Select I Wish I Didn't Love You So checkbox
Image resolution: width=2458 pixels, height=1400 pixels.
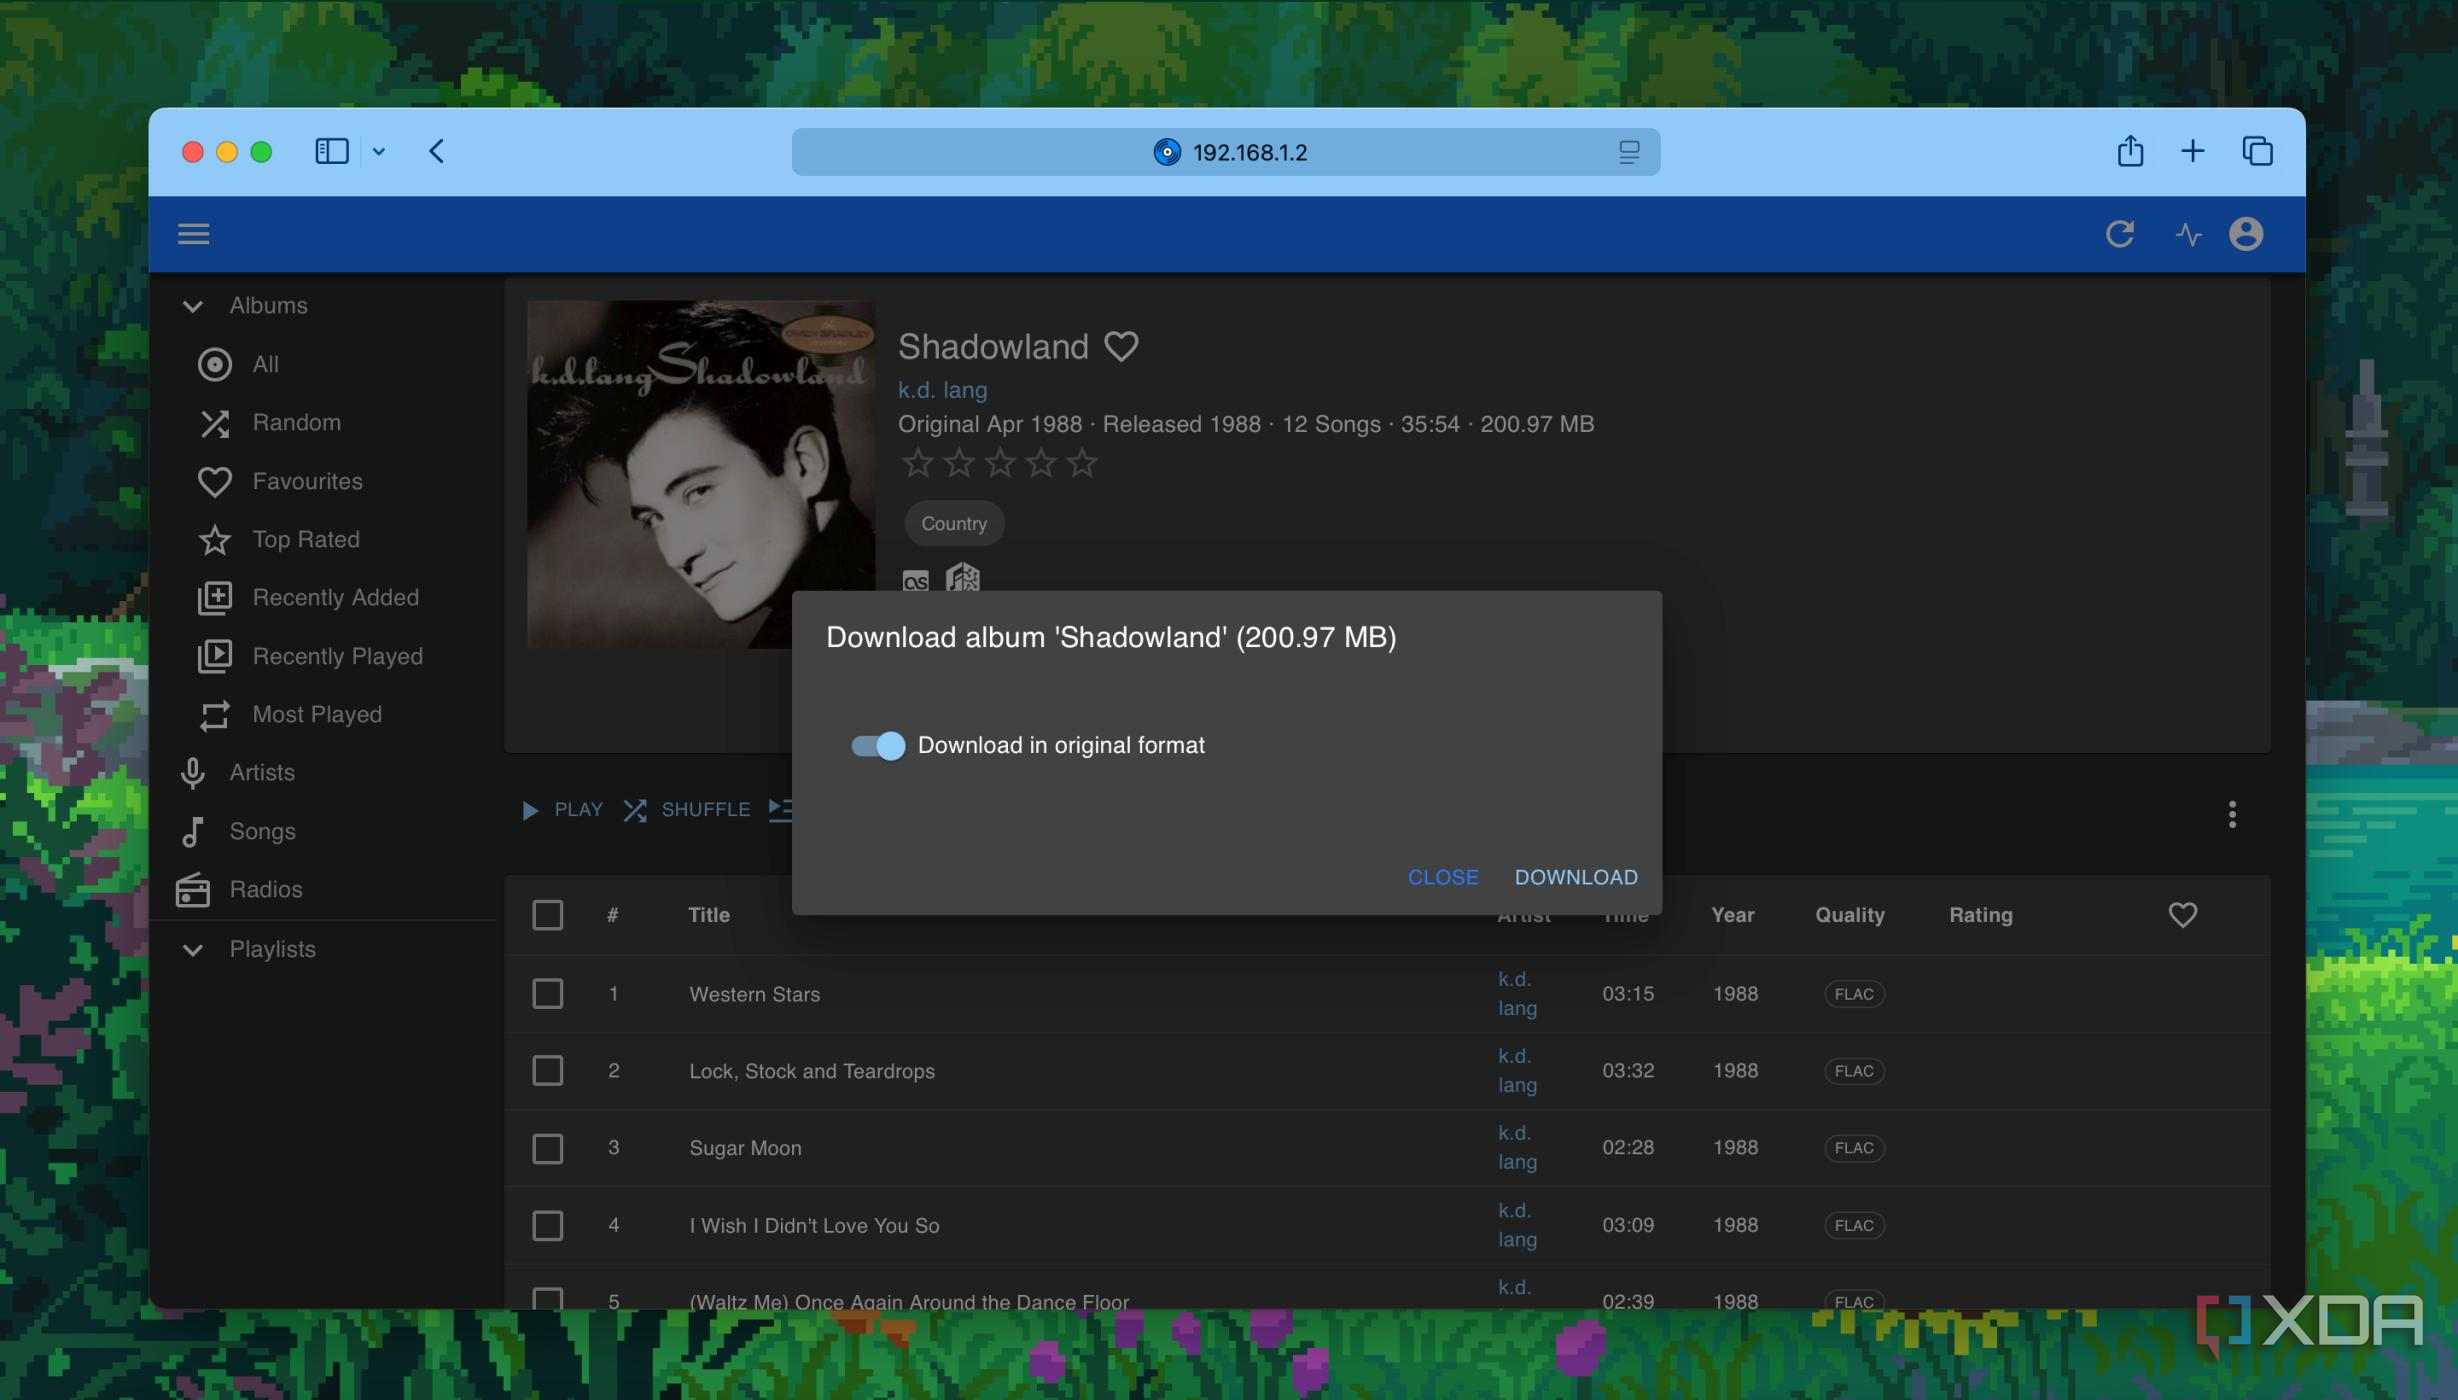(547, 1225)
